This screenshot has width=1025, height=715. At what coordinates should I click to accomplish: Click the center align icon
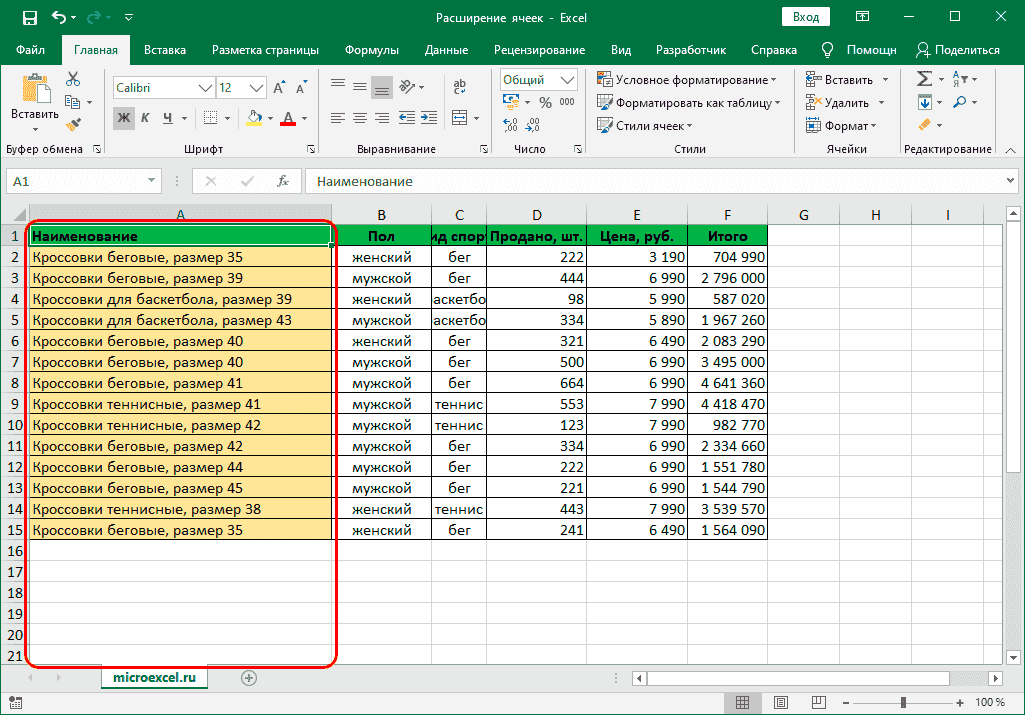click(360, 118)
